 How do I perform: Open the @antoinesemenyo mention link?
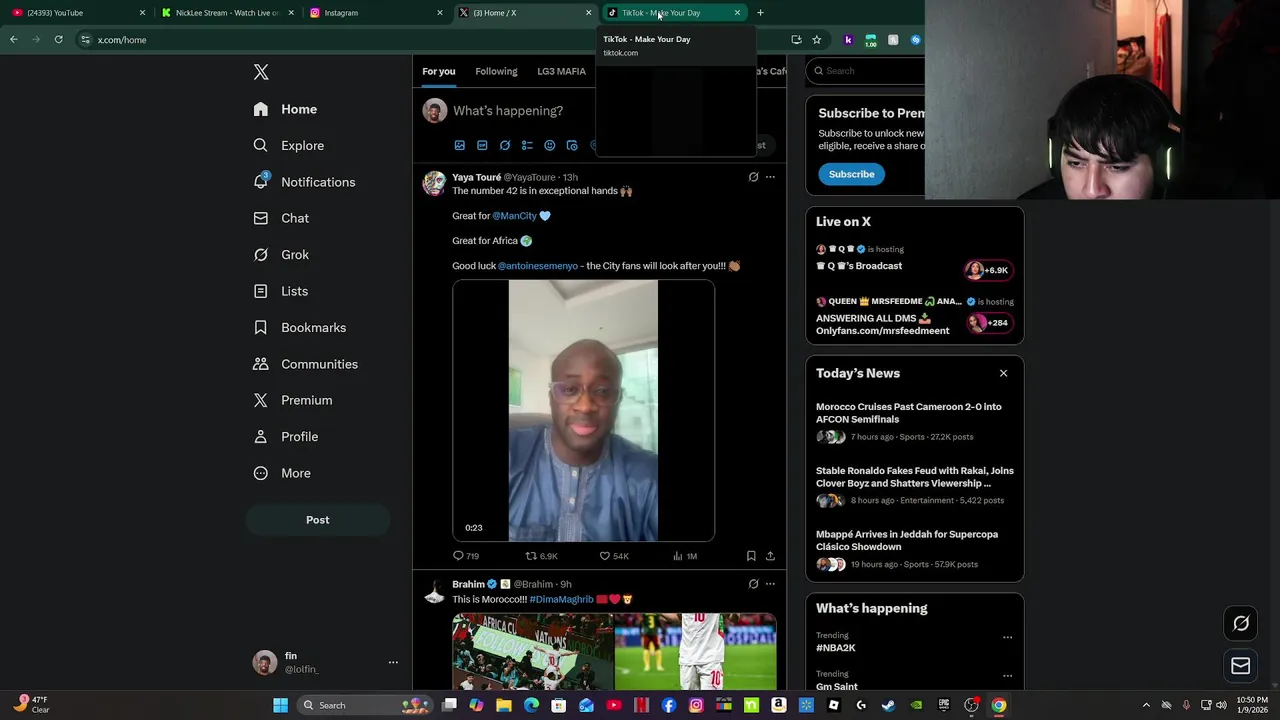coord(538,266)
